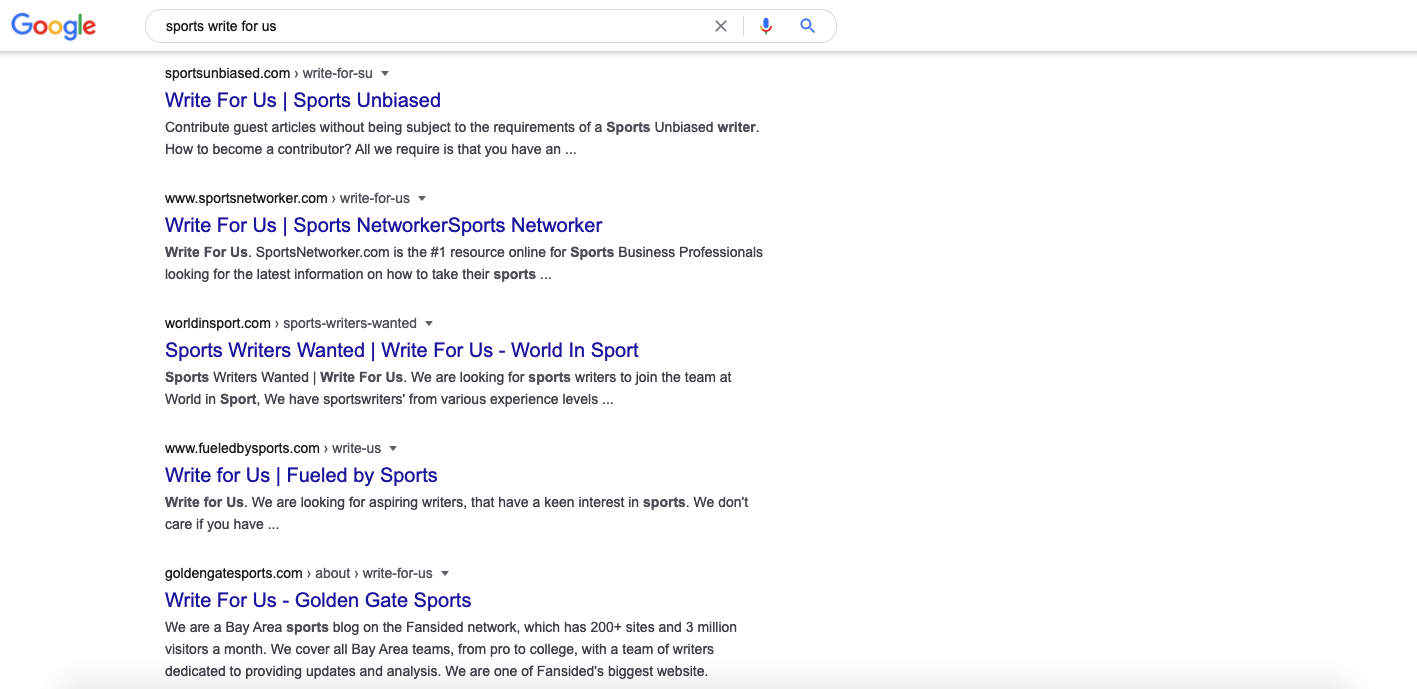Open 'Sports Writers Wanted | Write For Us' result
The image size is (1417, 689).
pyautogui.click(x=402, y=350)
